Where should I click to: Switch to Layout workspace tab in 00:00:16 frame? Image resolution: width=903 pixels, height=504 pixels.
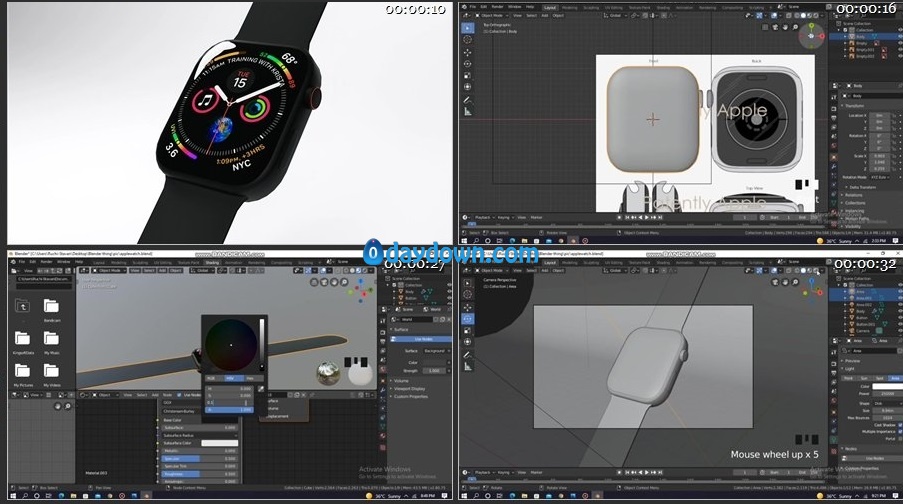coord(550,7)
